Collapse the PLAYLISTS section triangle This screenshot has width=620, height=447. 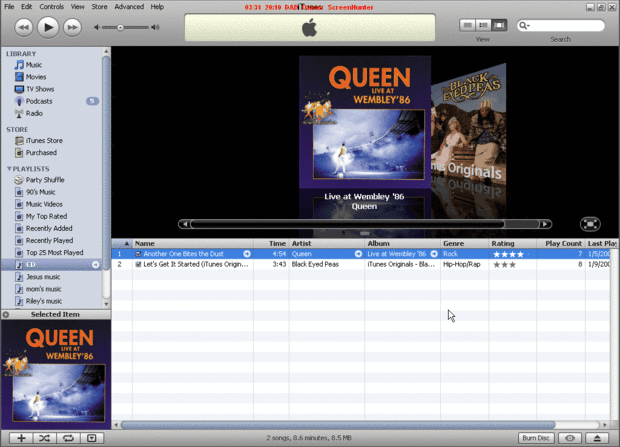pyautogui.click(x=9, y=169)
